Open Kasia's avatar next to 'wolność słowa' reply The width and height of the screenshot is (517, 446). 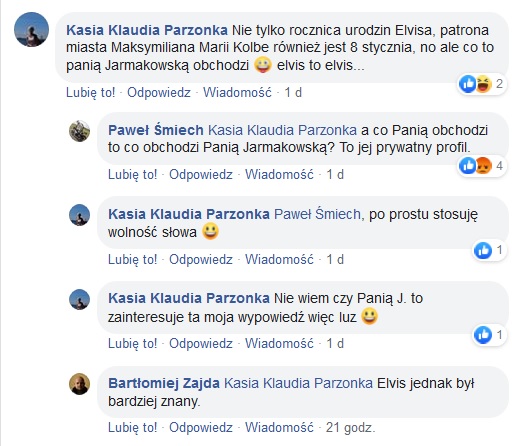79,215
